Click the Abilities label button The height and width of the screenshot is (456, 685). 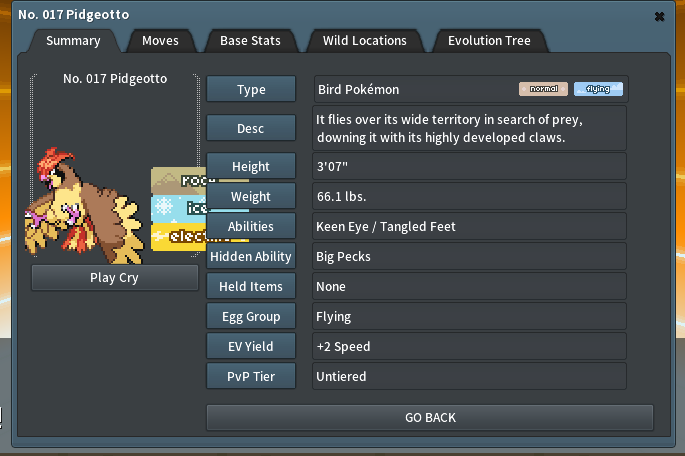tap(251, 226)
